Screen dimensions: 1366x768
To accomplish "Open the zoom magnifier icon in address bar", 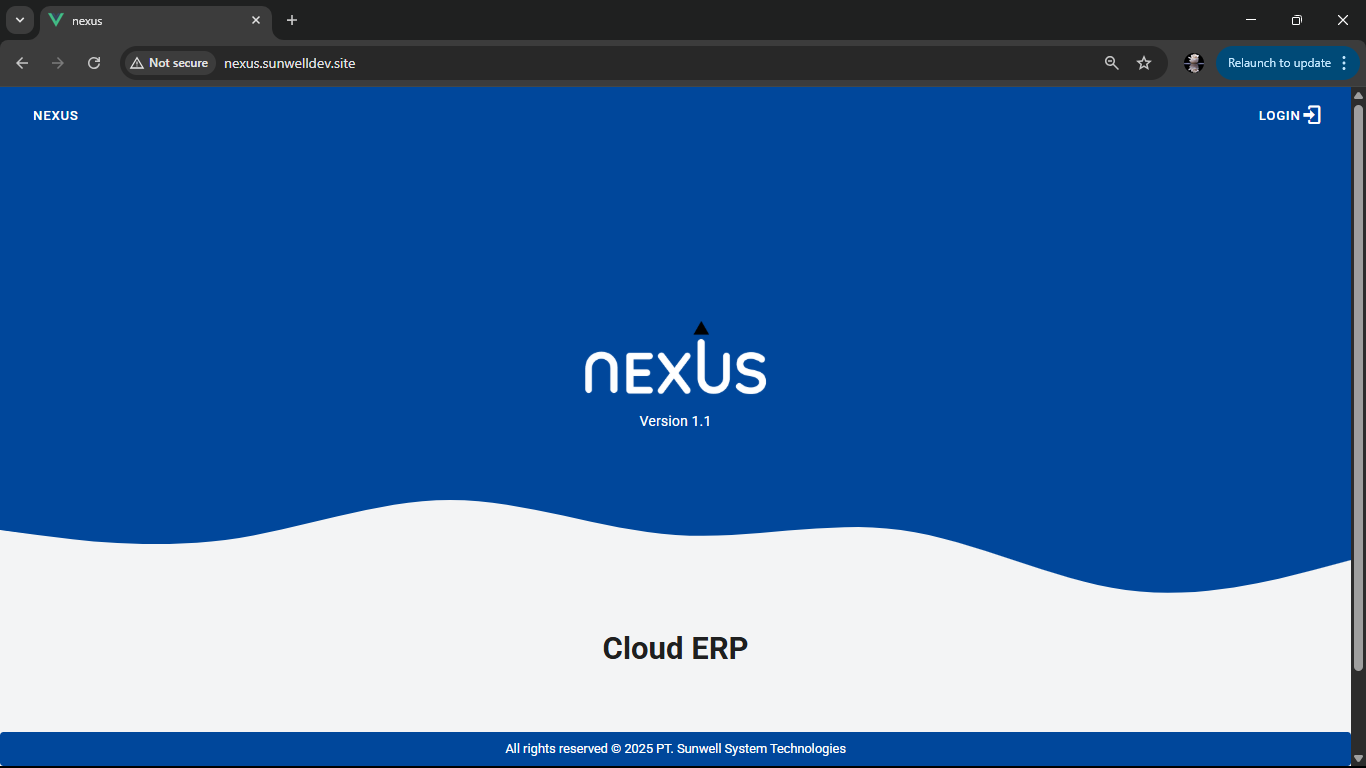I will click(1111, 63).
